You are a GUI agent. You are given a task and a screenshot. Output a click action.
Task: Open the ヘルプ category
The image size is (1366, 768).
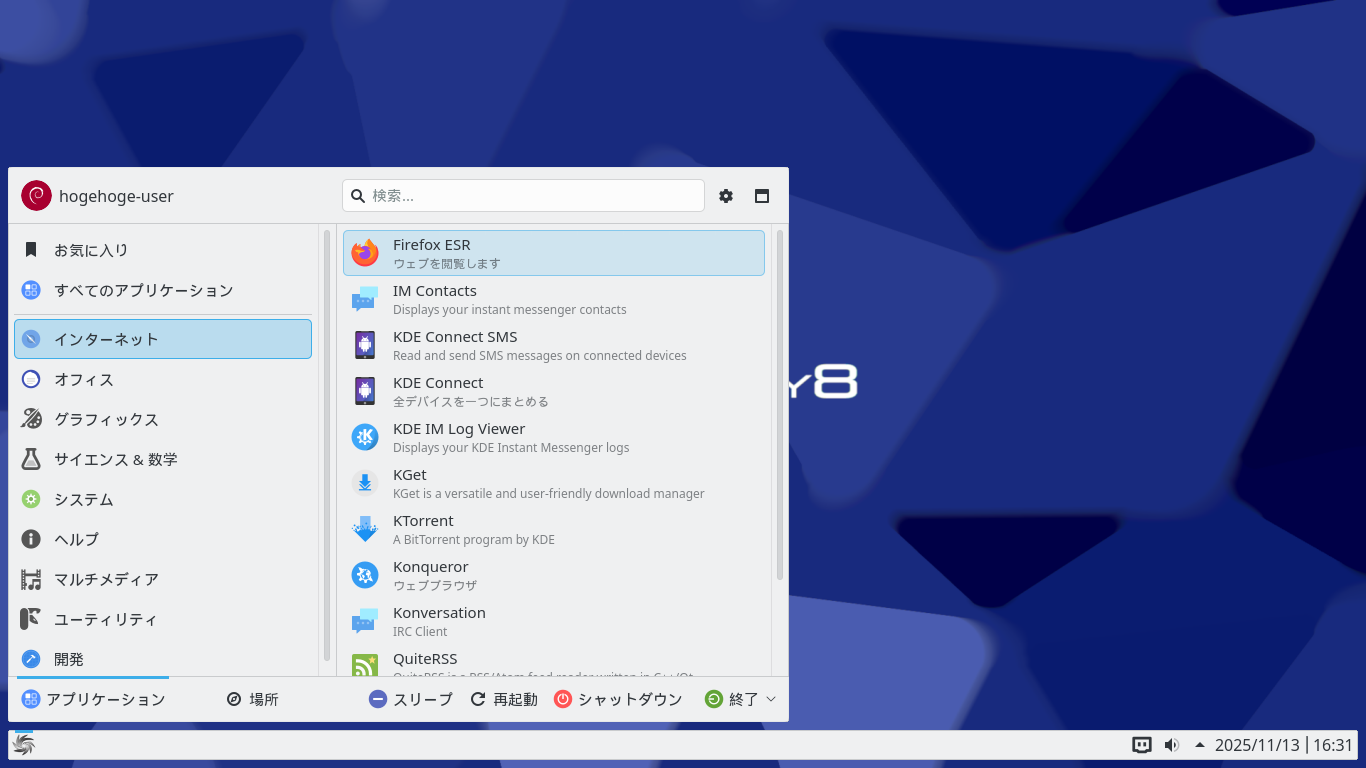pos(163,539)
